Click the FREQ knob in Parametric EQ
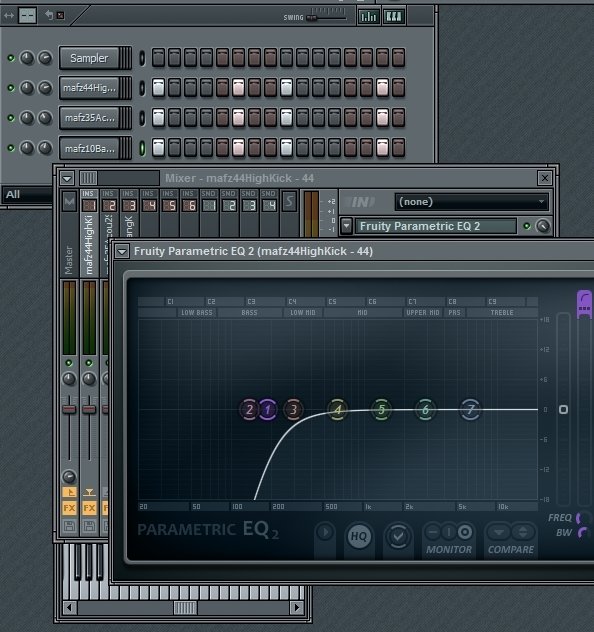Image resolution: width=594 pixels, height=632 pixels. click(x=584, y=518)
